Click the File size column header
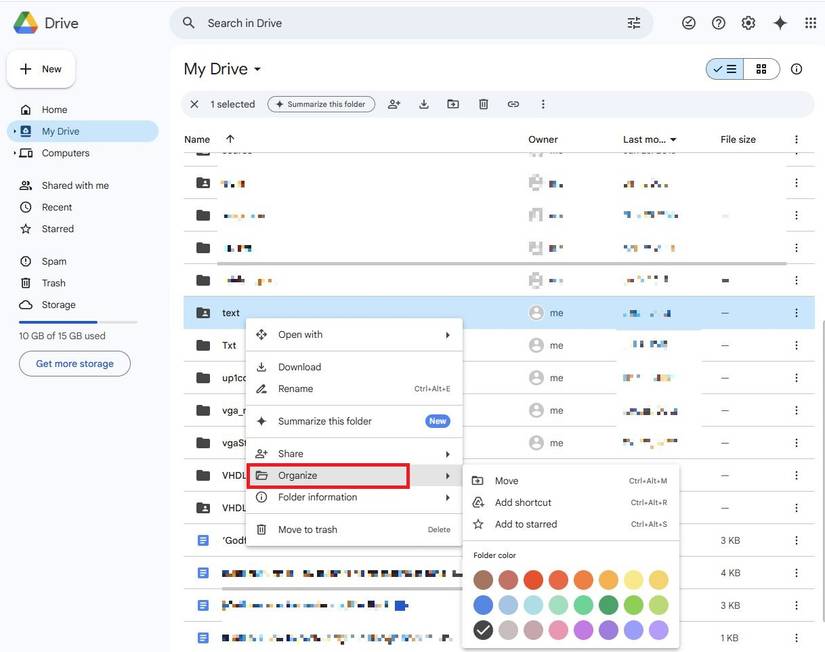This screenshot has height=652, width=825. click(738, 139)
